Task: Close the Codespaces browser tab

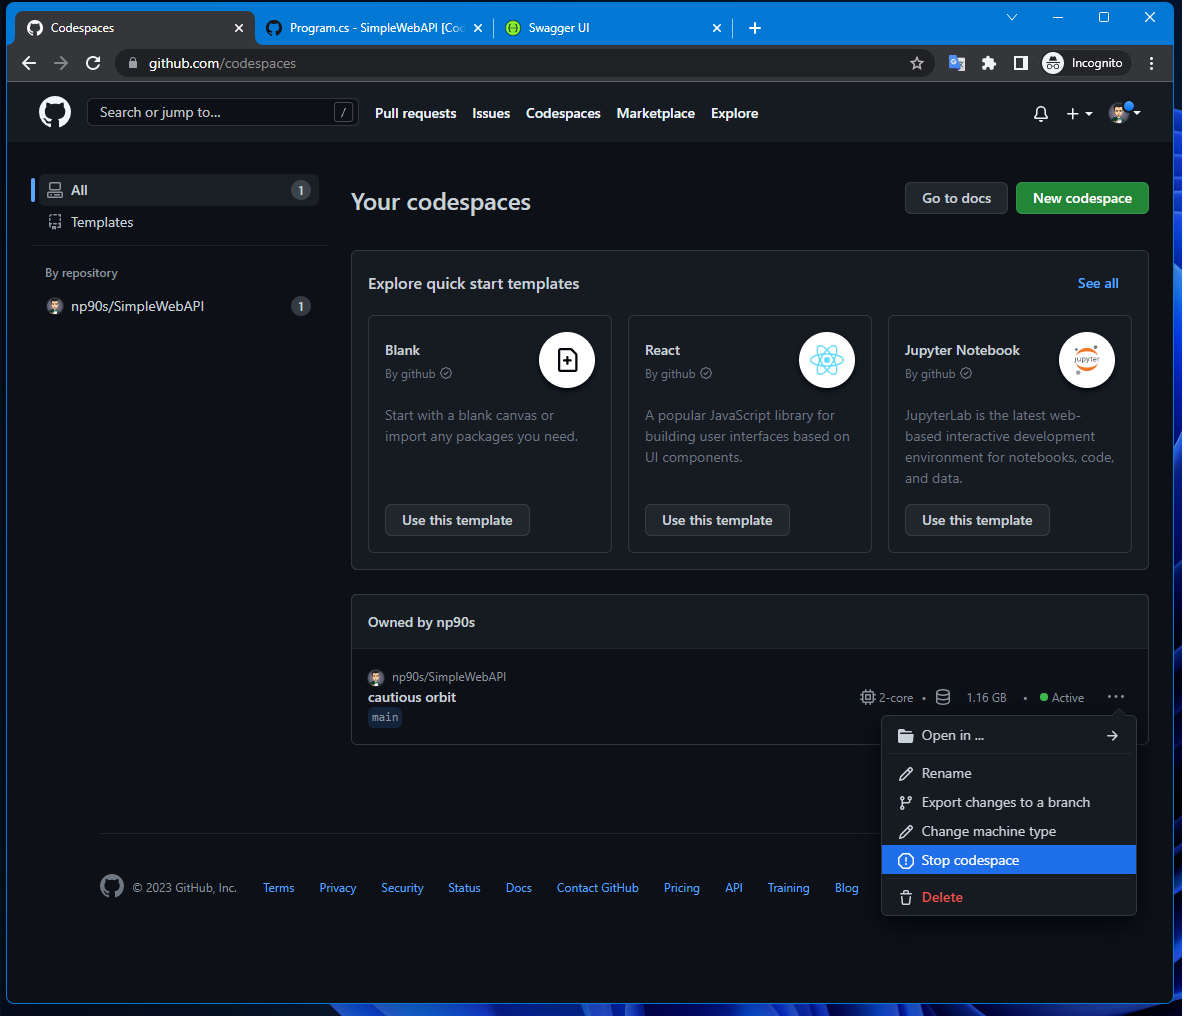Action: 239,28
